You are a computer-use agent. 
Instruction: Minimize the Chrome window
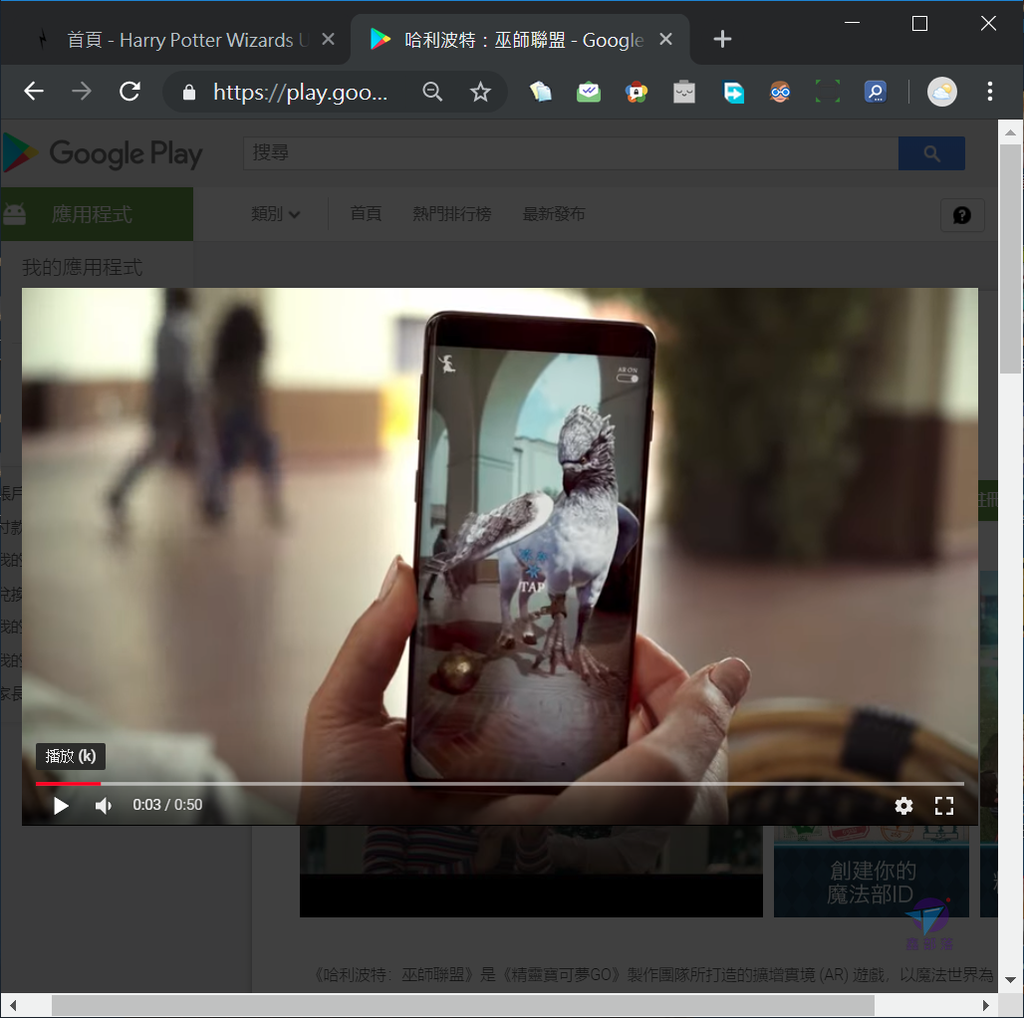(852, 23)
